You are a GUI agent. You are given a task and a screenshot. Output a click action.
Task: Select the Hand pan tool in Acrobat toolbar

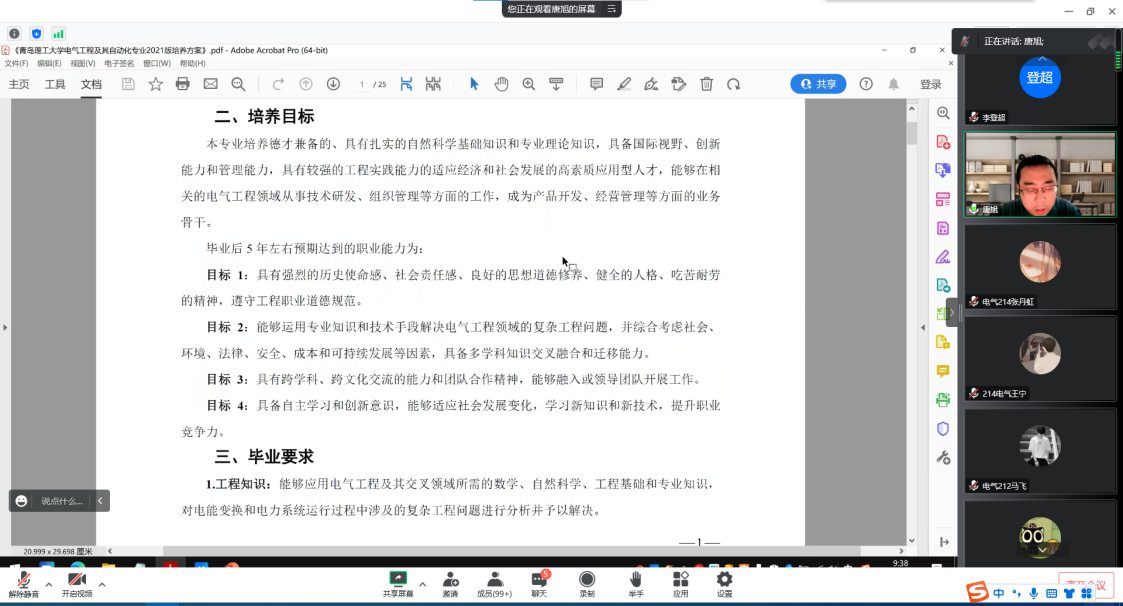[x=501, y=84]
